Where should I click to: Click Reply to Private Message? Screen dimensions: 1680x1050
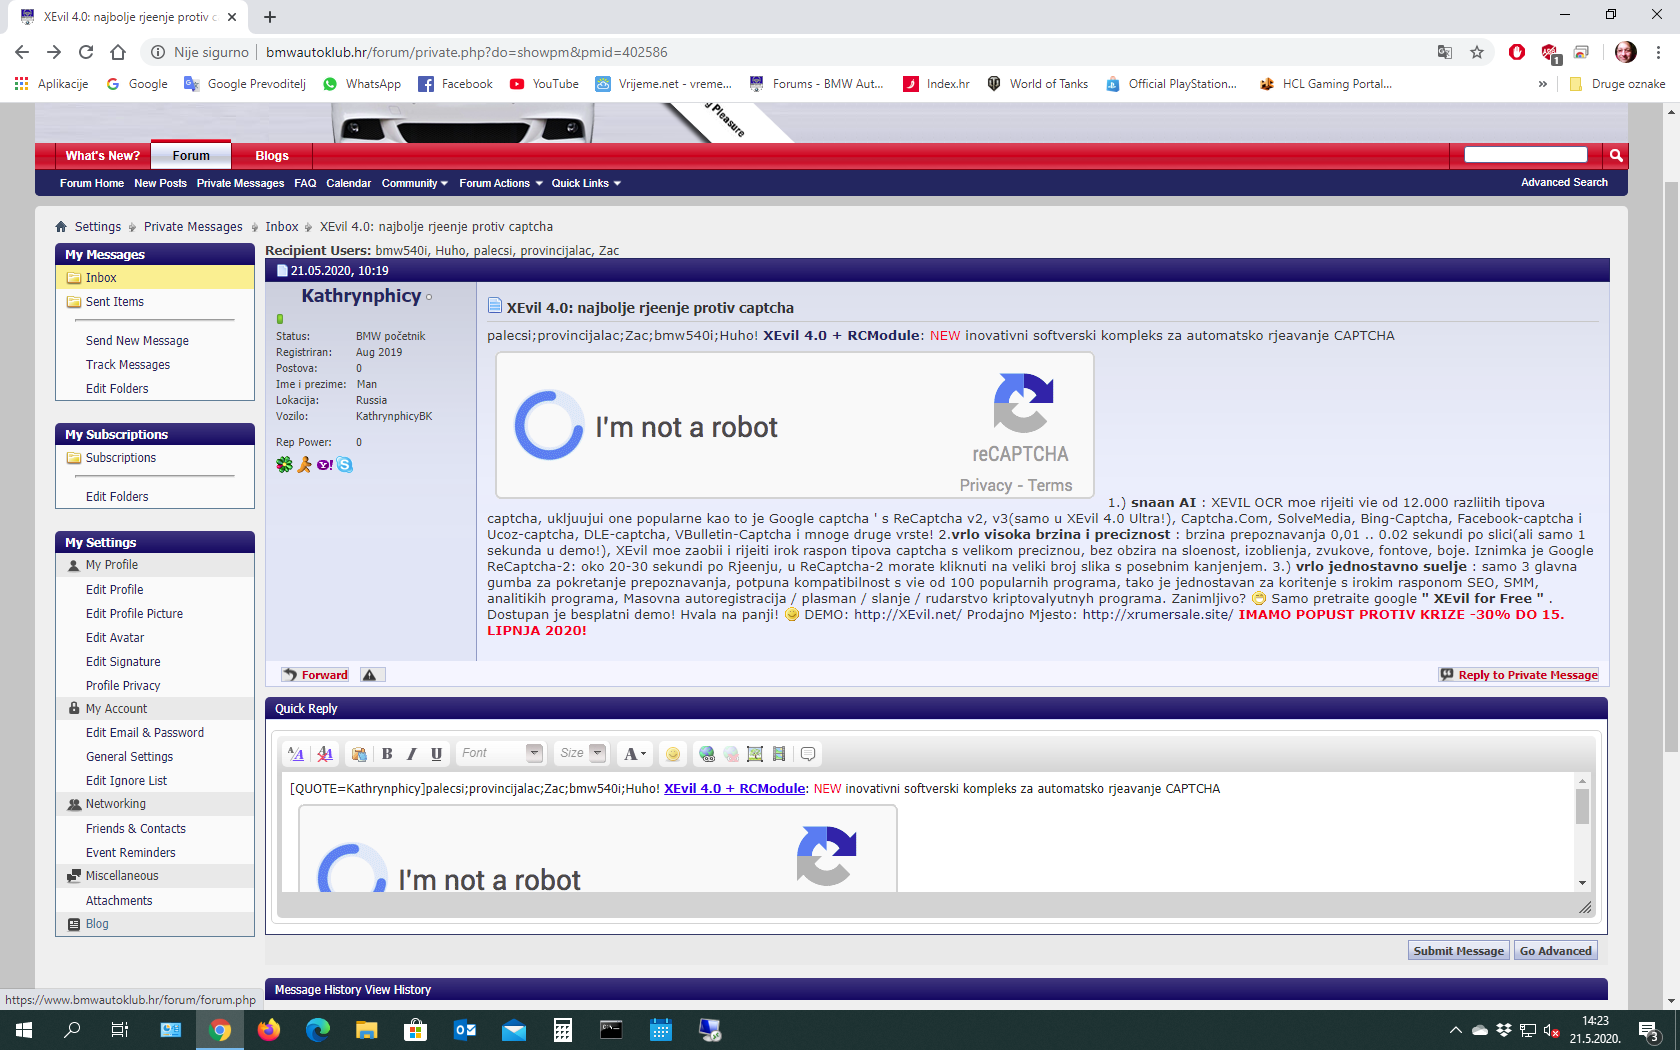(1519, 675)
